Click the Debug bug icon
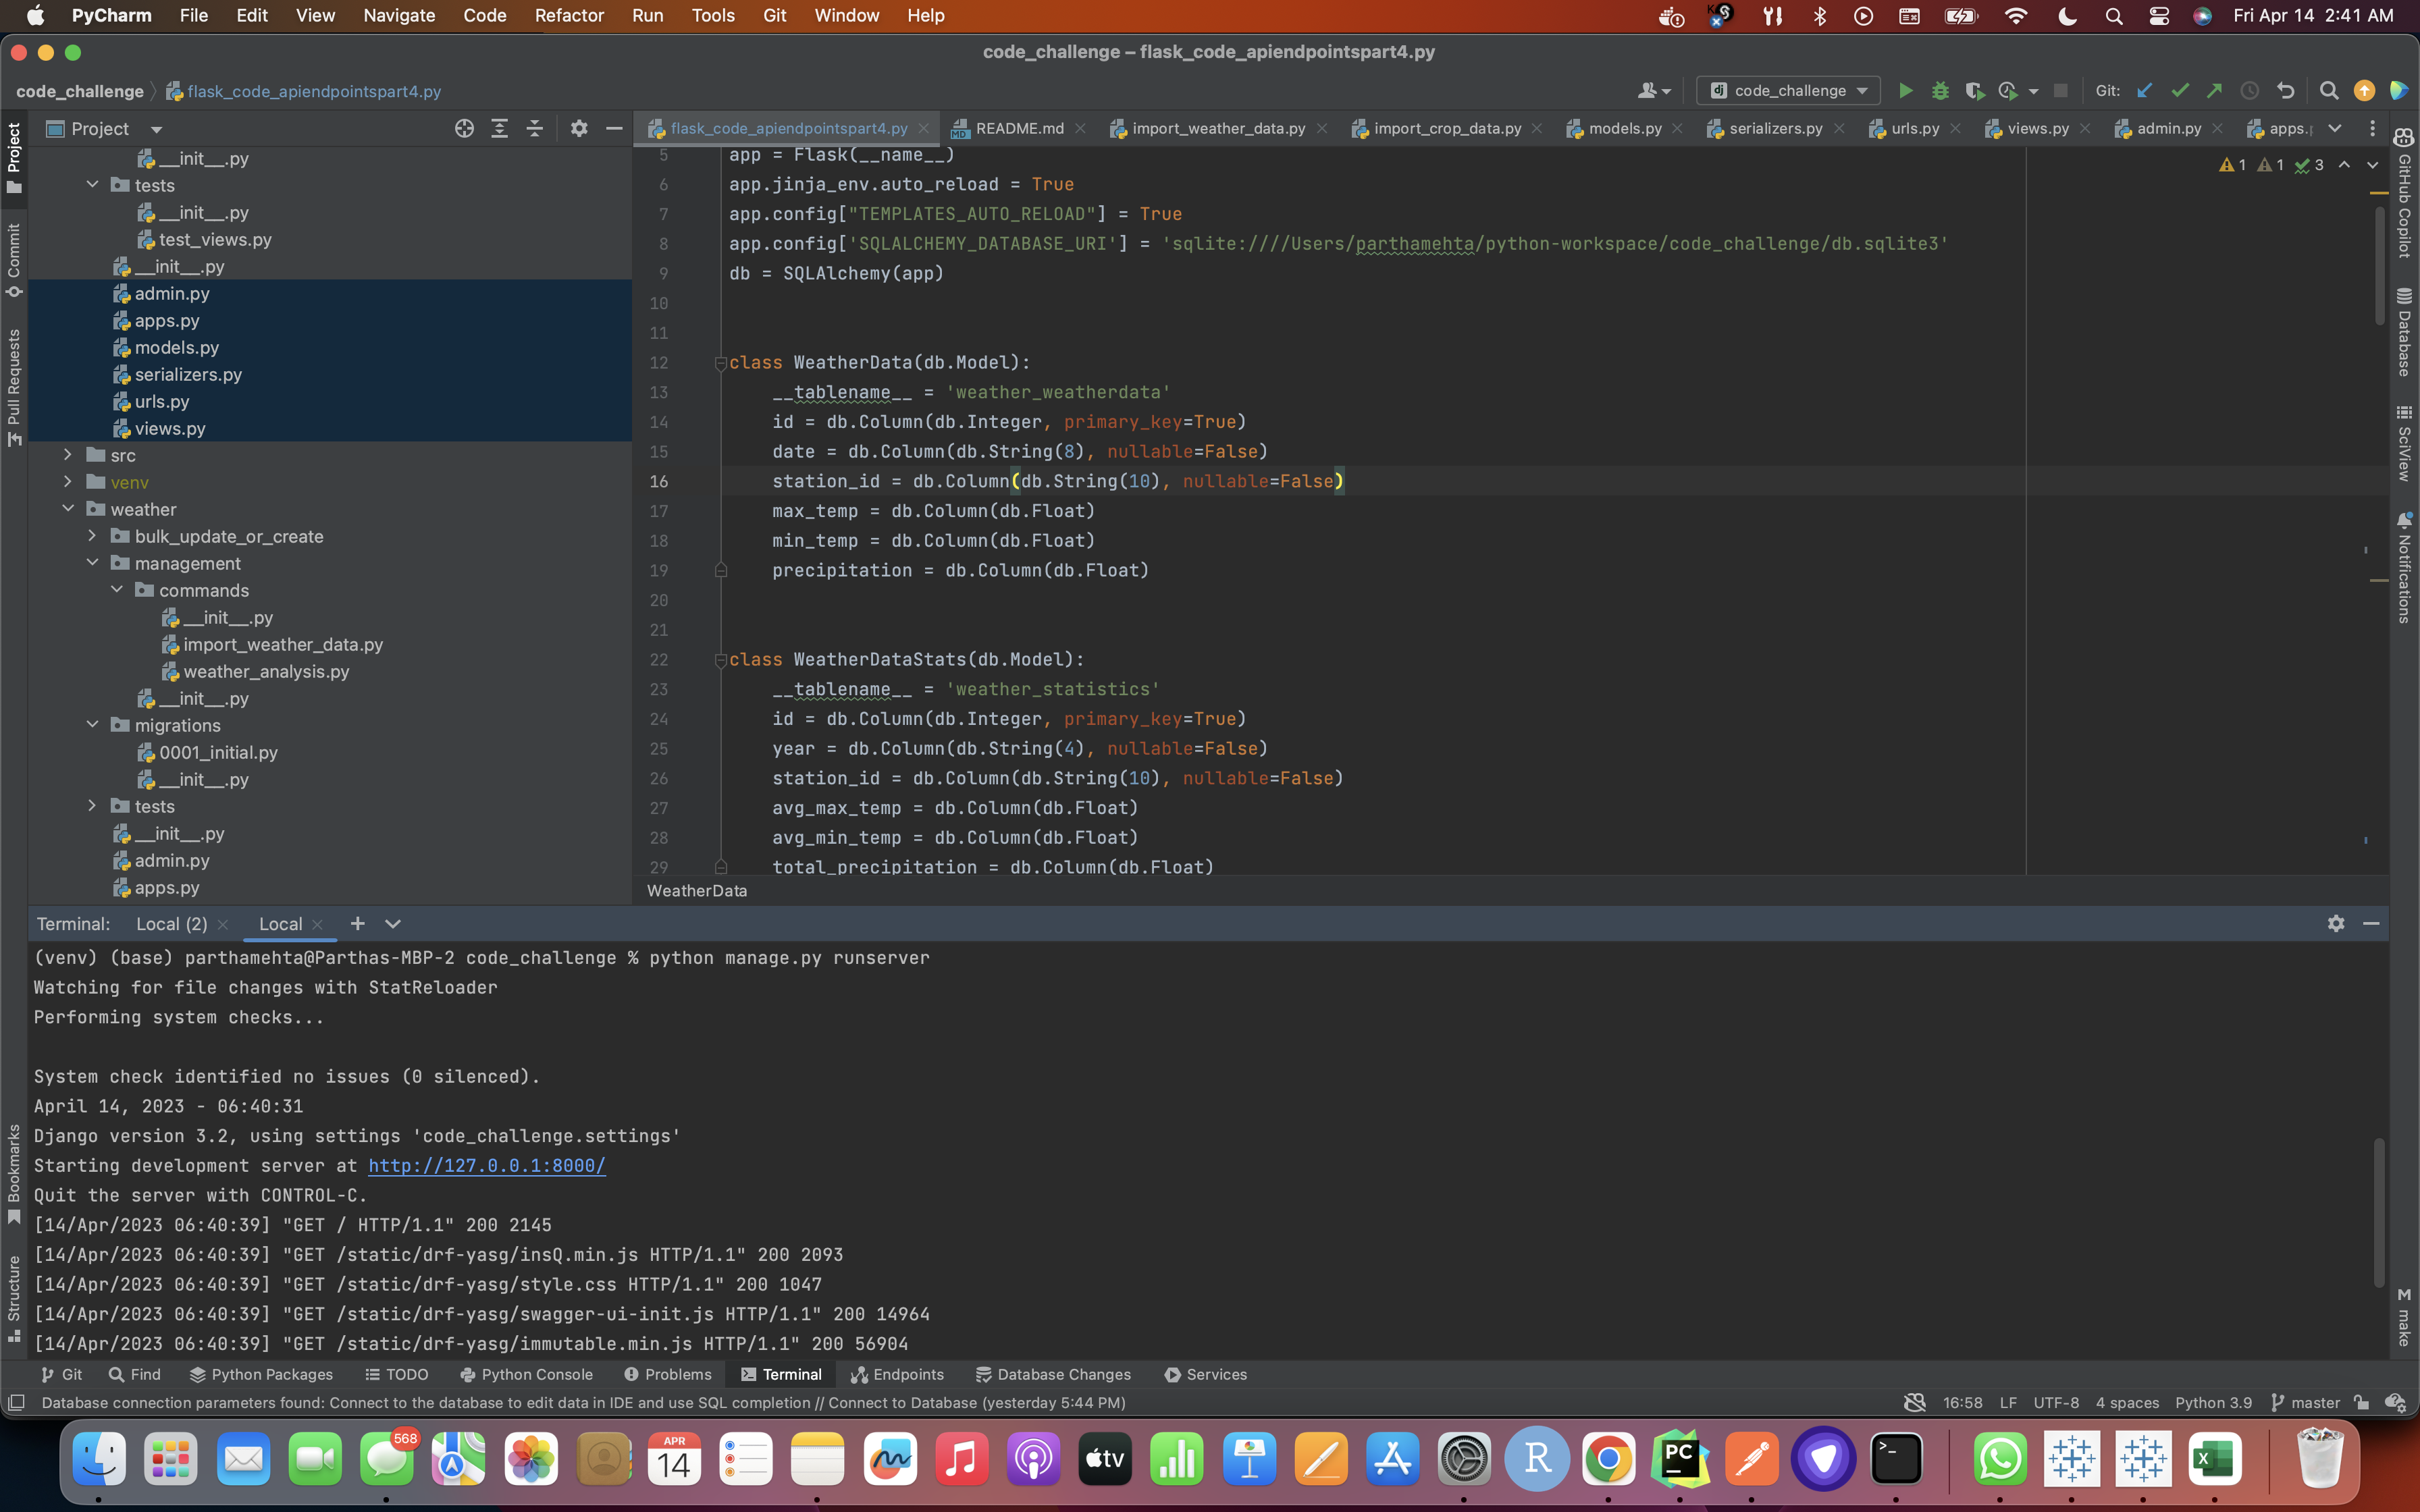Screen dimensions: 2420x1512 1940,91
